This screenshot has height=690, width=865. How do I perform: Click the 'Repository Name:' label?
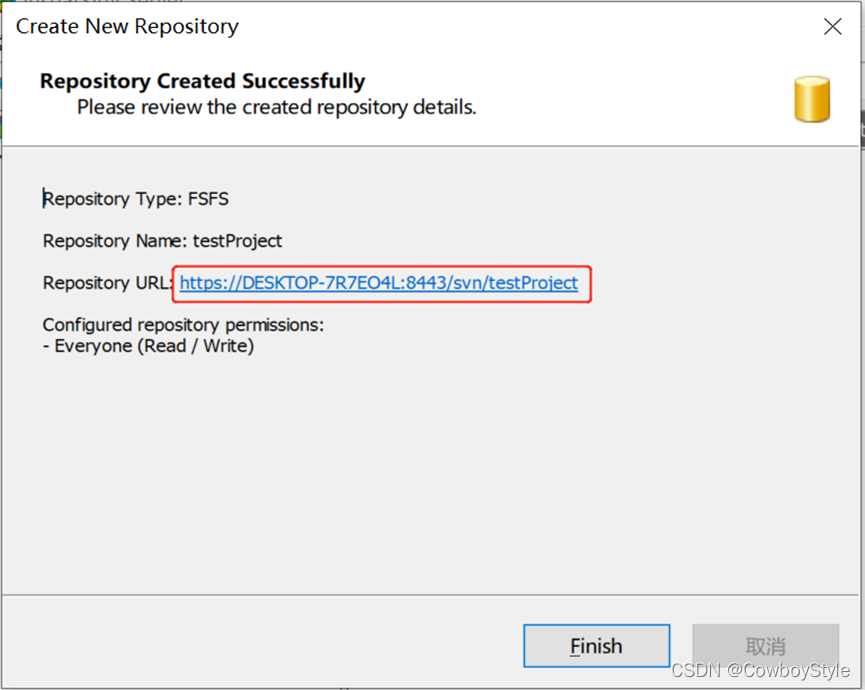(x=116, y=241)
